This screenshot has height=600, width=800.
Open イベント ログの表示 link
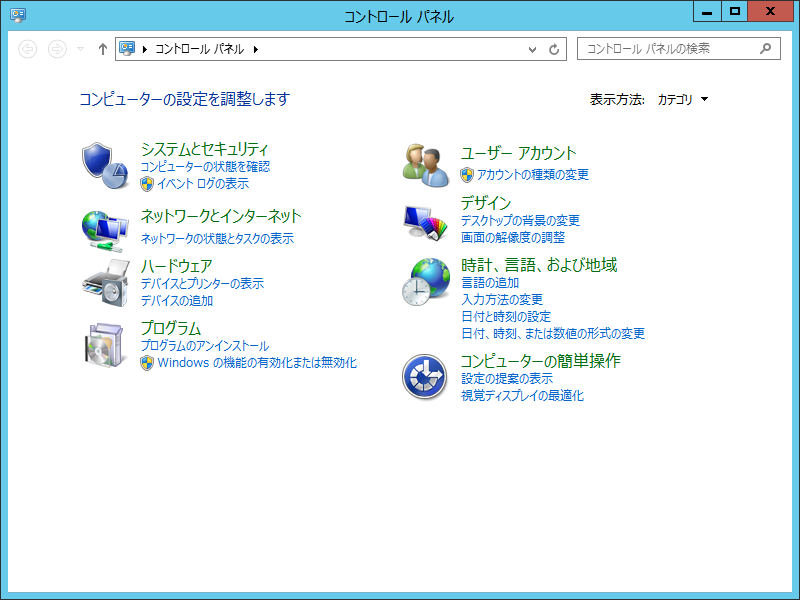click(x=203, y=184)
